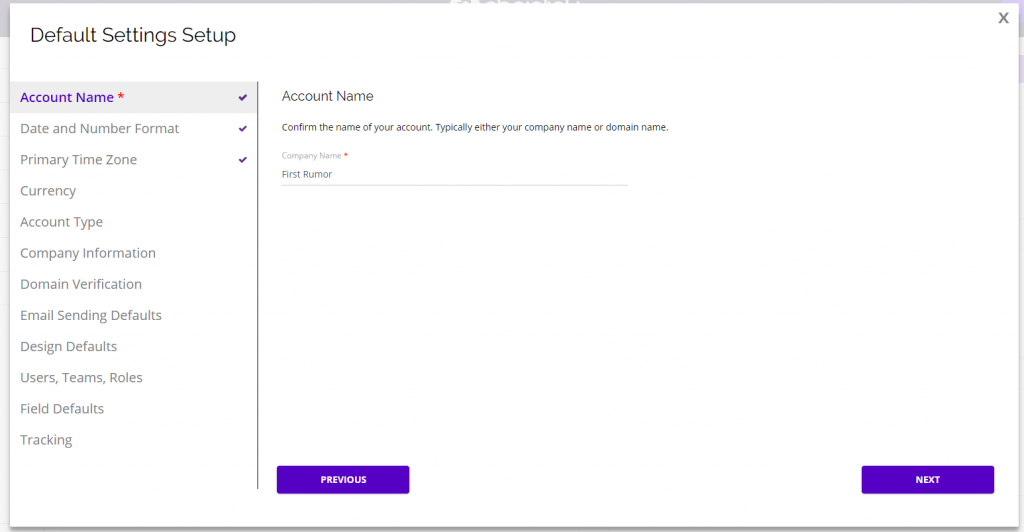Click the NEXT button
1024x532 pixels.
pos(927,480)
